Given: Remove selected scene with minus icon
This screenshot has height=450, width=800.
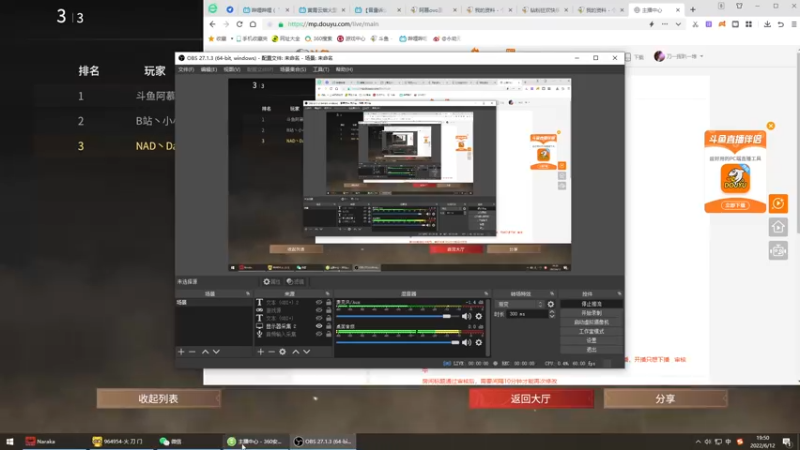Looking at the screenshot, I should point(192,352).
